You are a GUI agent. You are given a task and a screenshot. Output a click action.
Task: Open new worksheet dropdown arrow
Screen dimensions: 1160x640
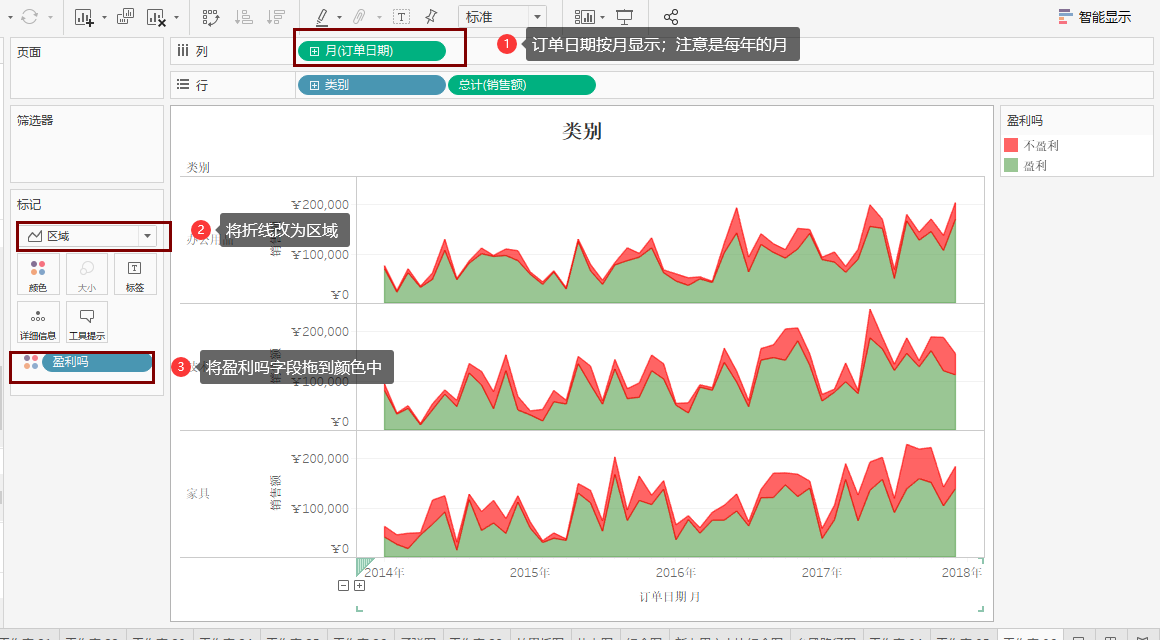(104, 17)
